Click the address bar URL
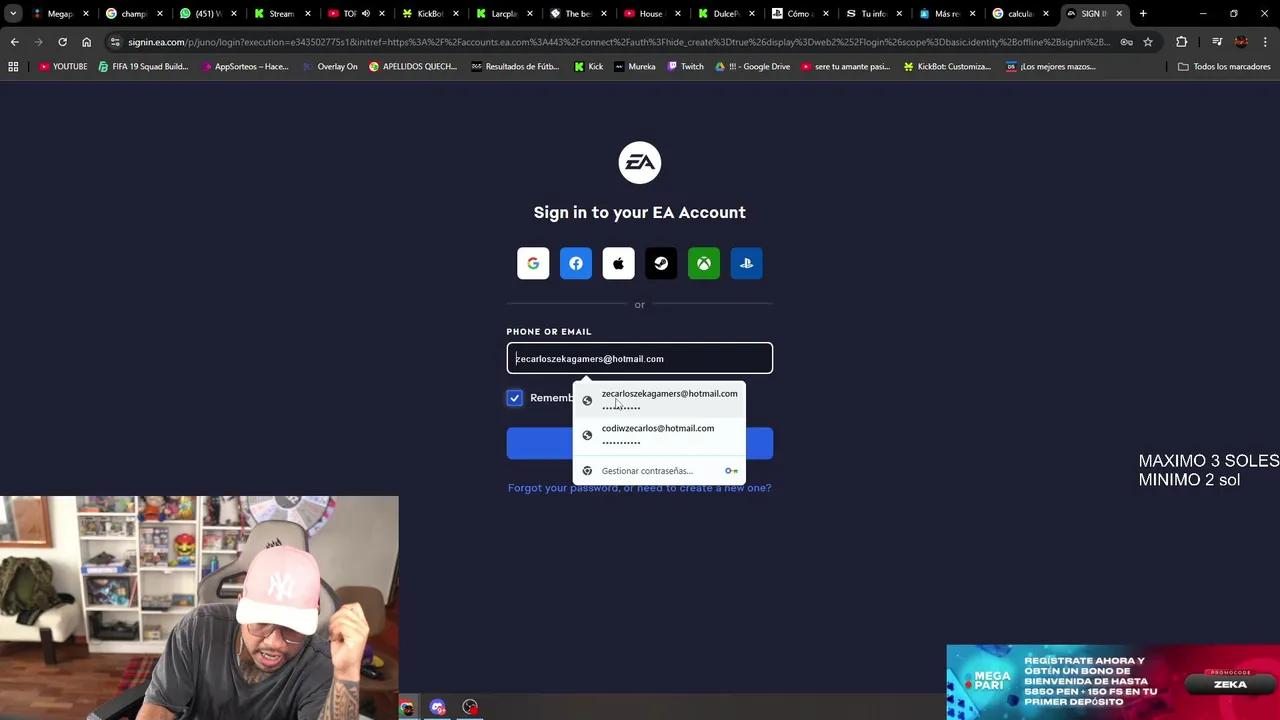1280x720 pixels. (x=618, y=42)
